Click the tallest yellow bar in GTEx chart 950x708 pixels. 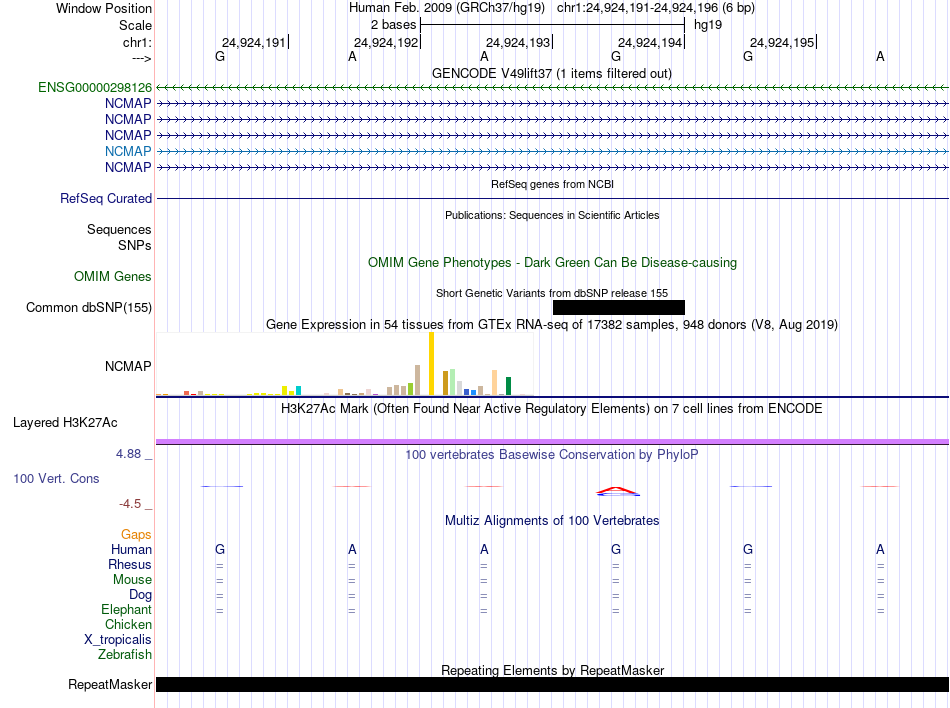pyautogui.click(x=431, y=363)
